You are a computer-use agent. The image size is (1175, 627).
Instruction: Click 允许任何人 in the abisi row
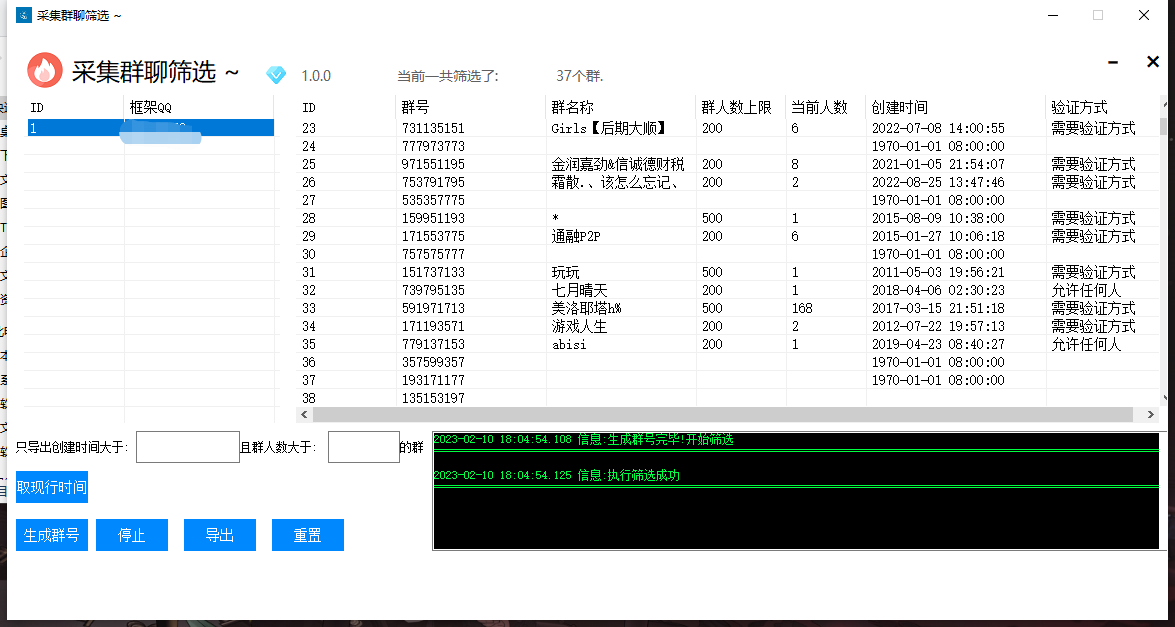1086,344
